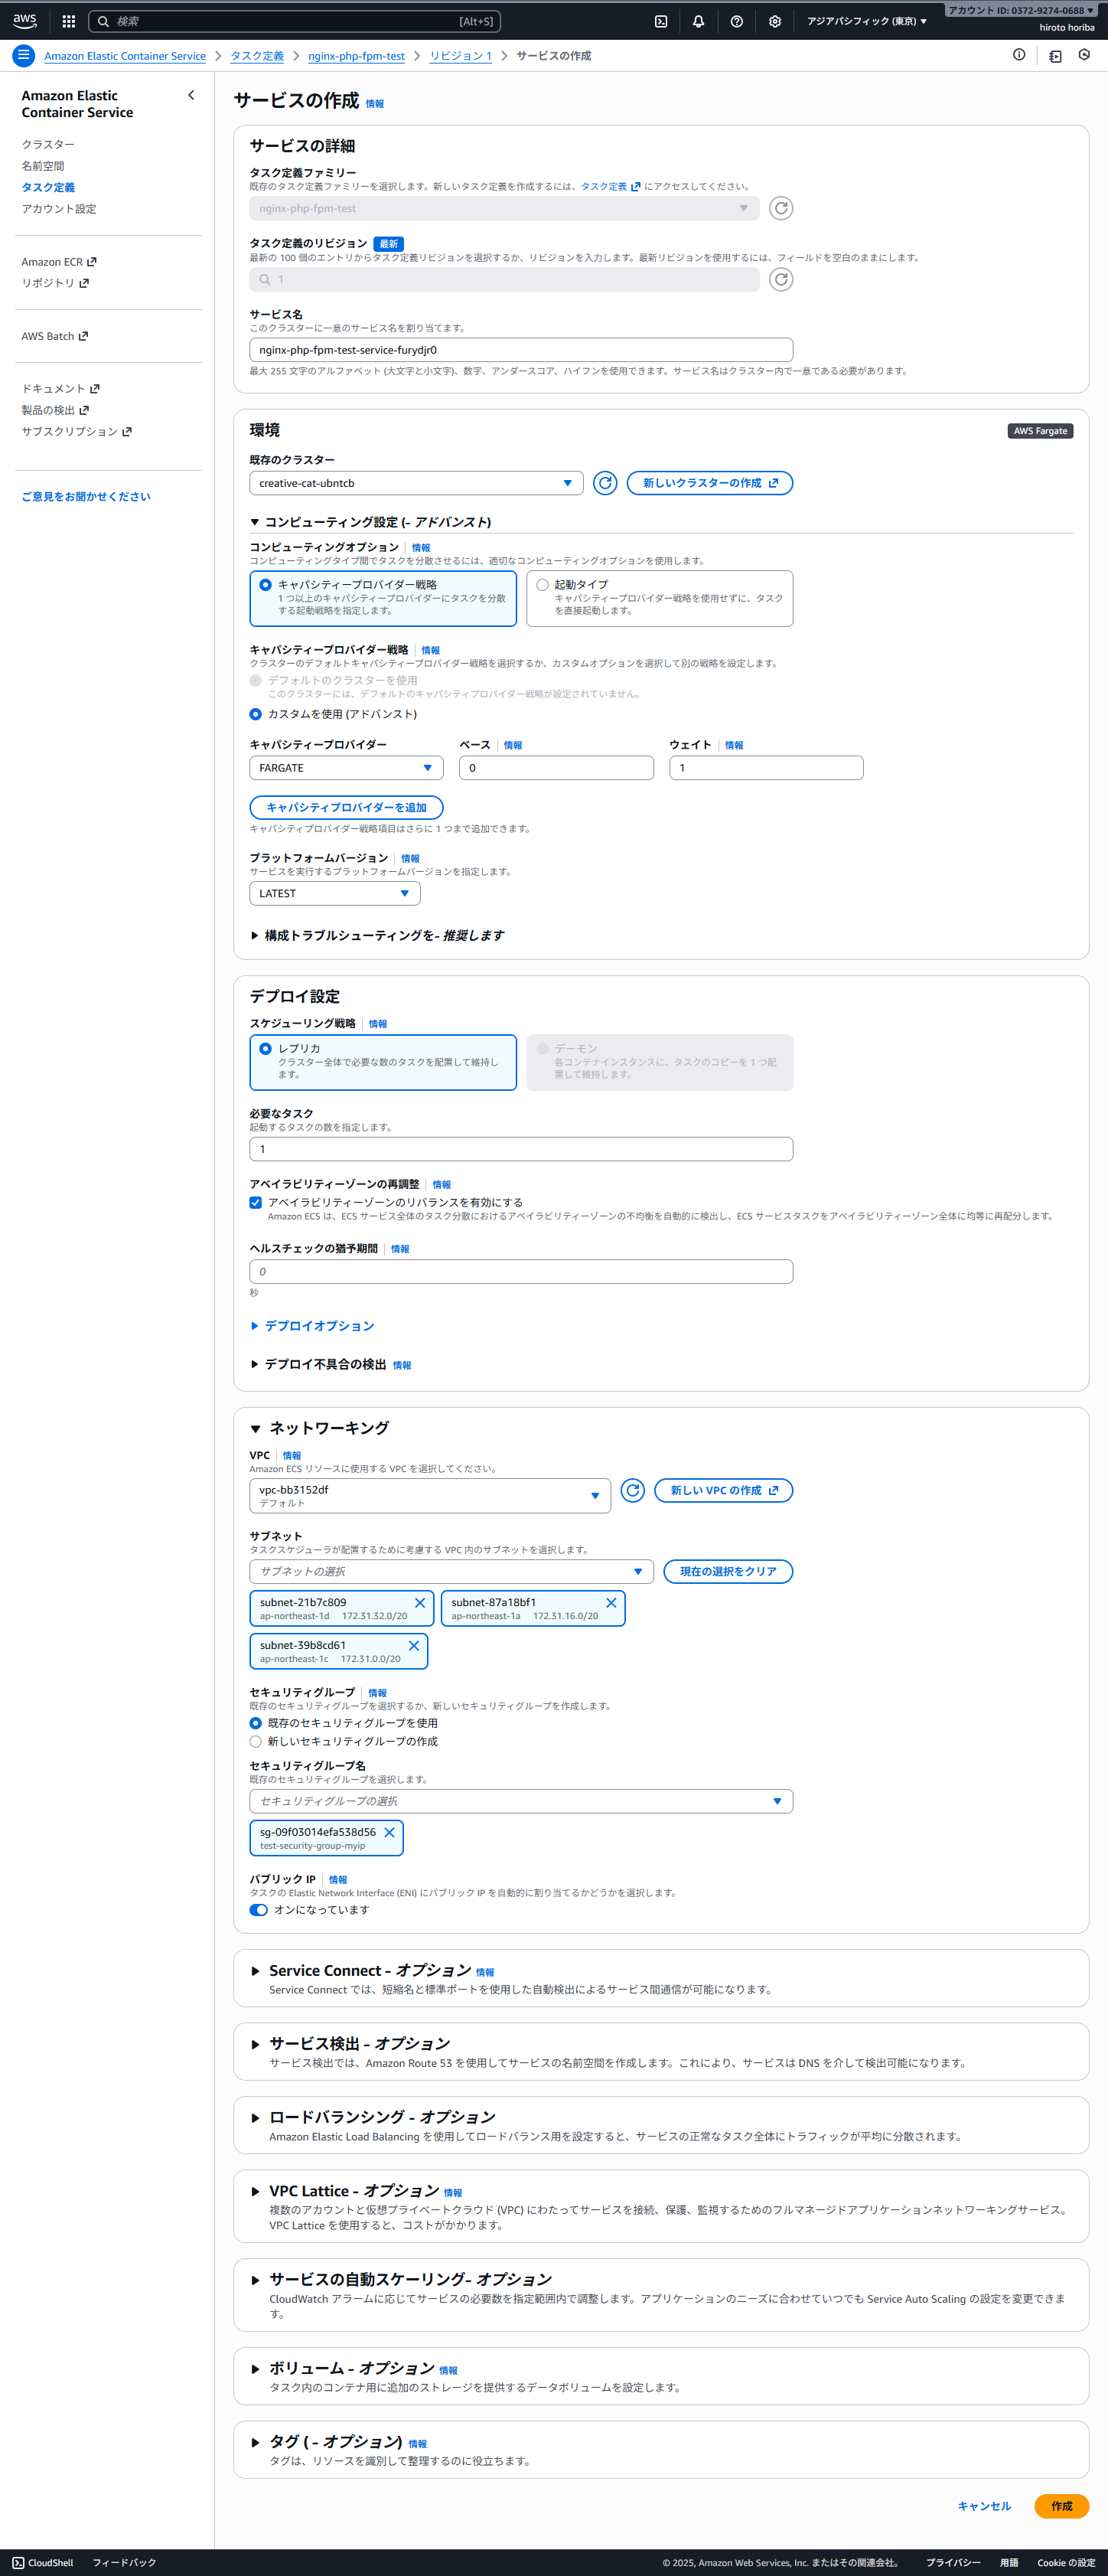Screen dimensions: 1108x2576
Task: Open the AWS CloudShell icon in top bar
Action: point(661,21)
